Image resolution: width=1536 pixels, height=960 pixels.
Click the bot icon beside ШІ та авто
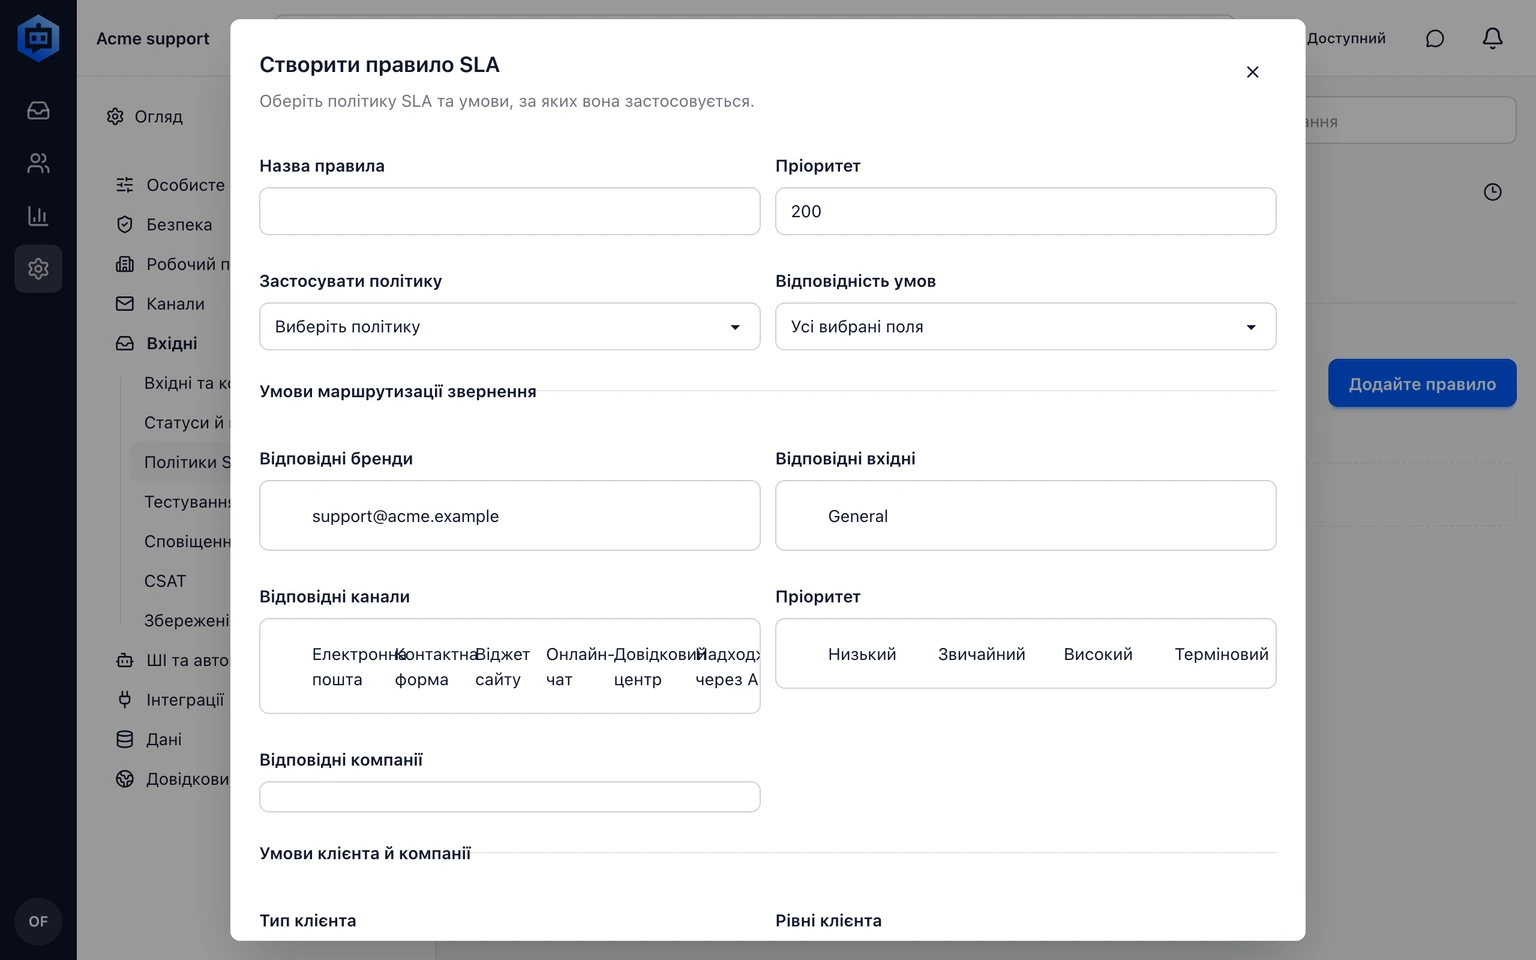tap(125, 660)
